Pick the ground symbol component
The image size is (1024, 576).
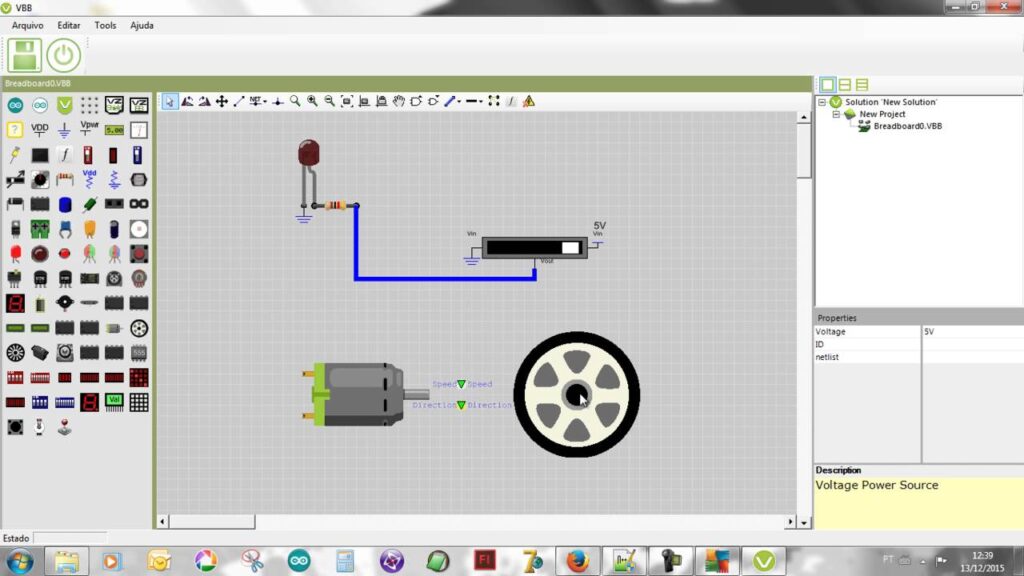[64, 131]
